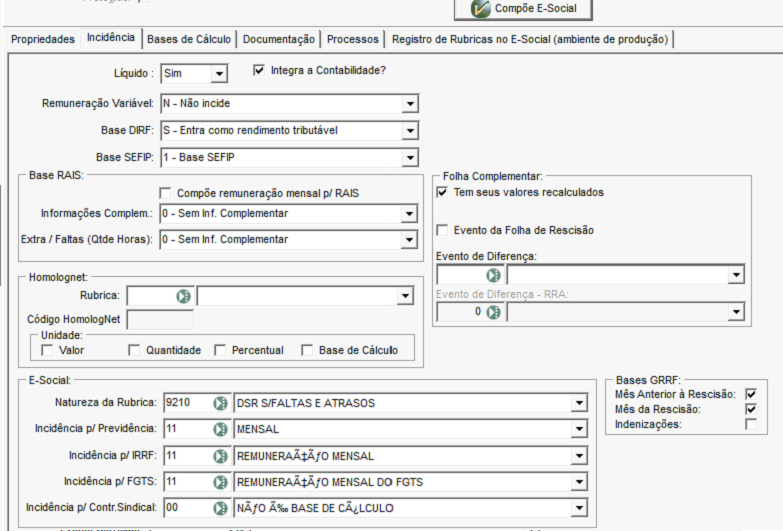This screenshot has width=783, height=531.
Task: Check the Percentual unit checkbox
Action: pyautogui.click(x=220, y=350)
